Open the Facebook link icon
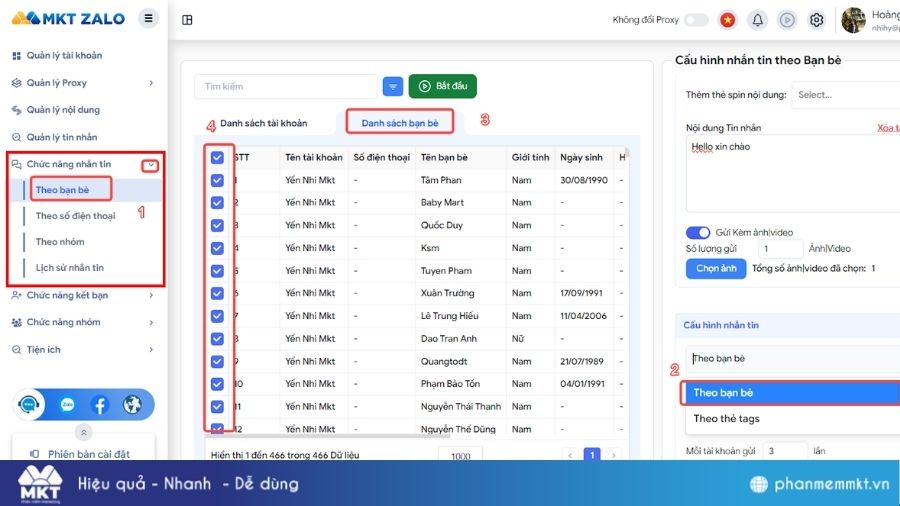The image size is (900, 506). [100, 404]
